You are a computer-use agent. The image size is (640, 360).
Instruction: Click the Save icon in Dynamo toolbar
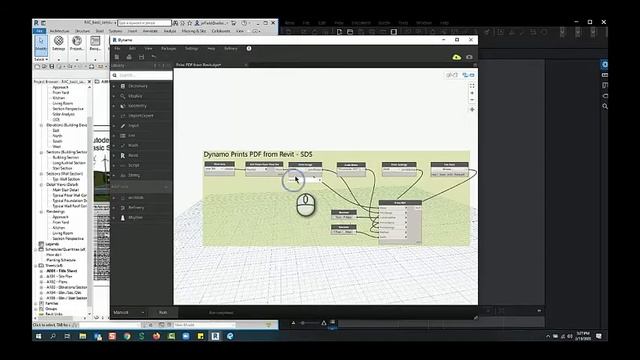(x=141, y=57)
